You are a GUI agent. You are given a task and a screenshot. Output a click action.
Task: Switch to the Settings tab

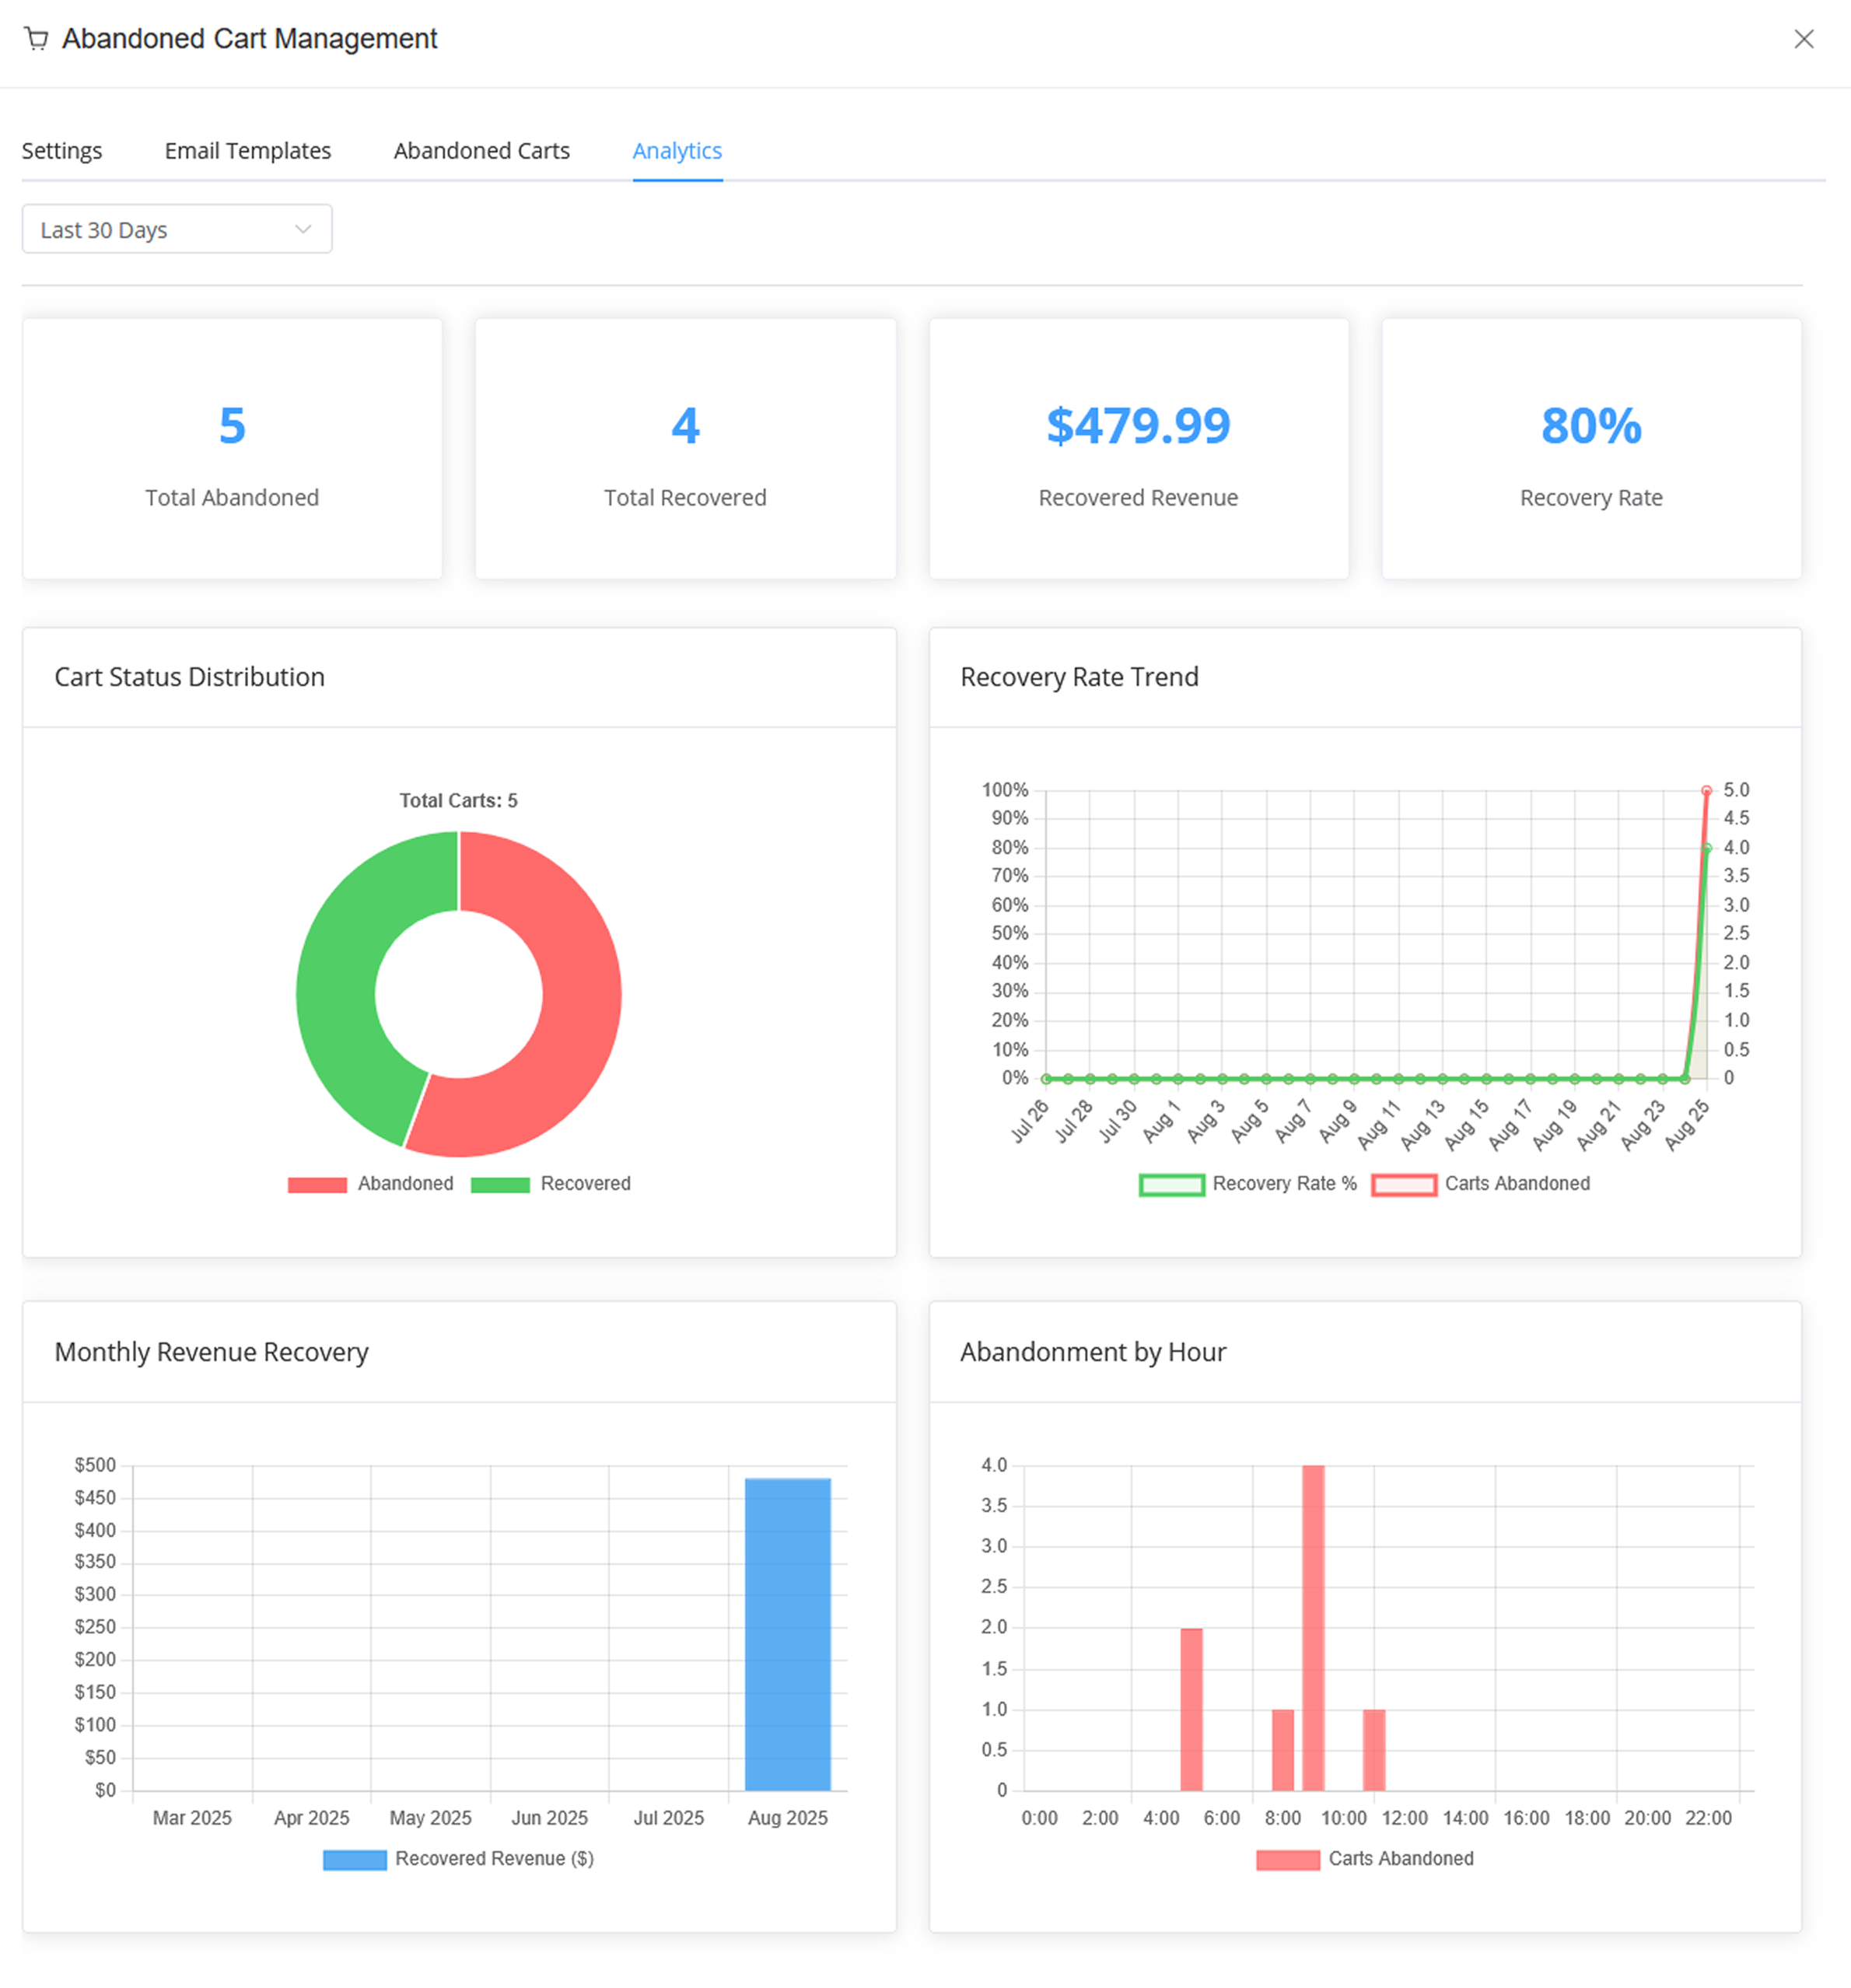pyautogui.click(x=62, y=151)
